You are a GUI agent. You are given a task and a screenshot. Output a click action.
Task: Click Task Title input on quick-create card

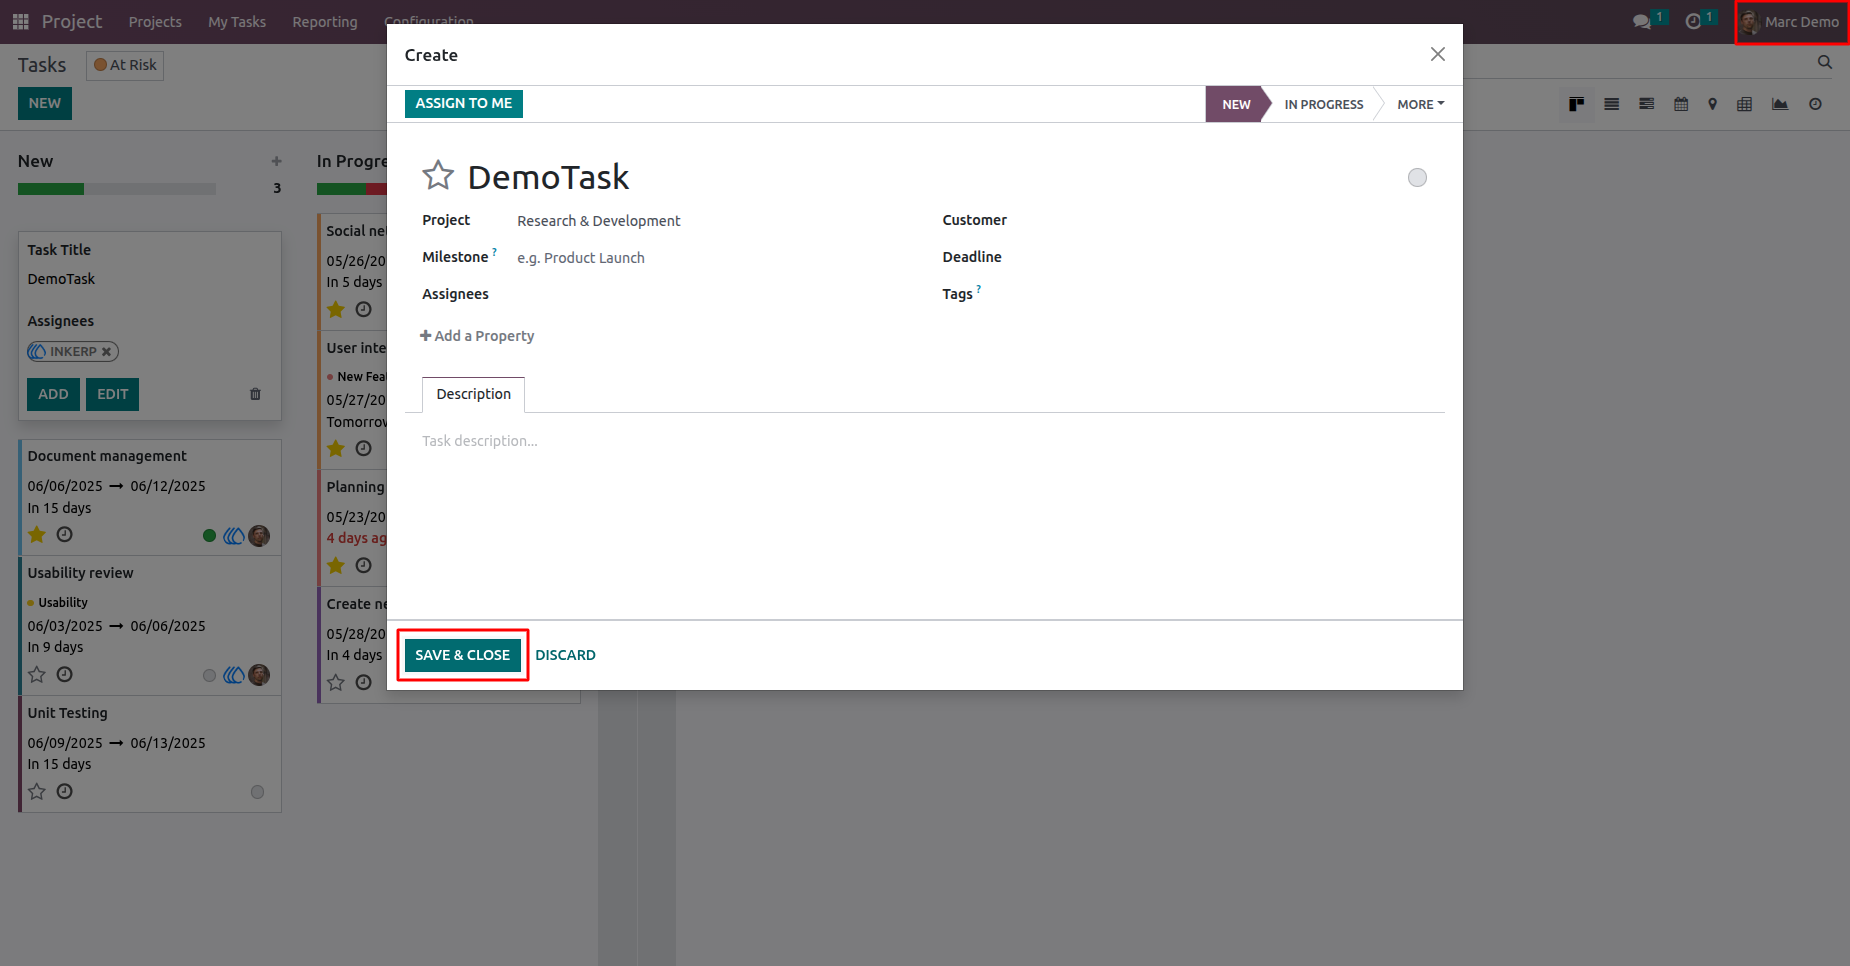click(149, 279)
